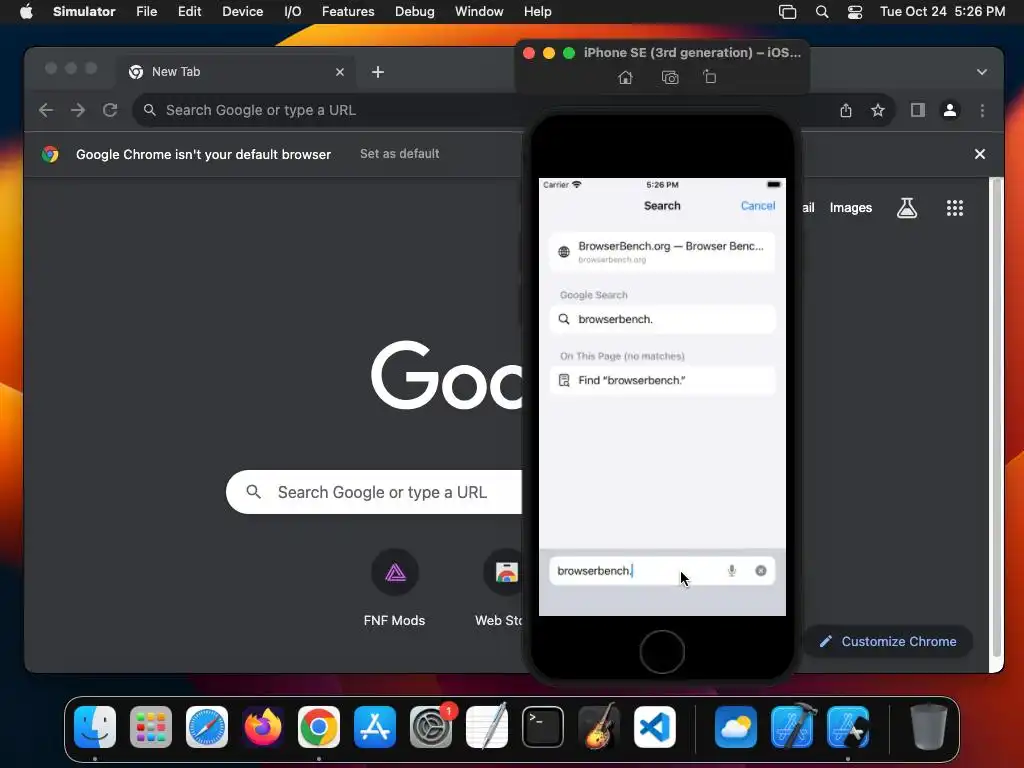The width and height of the screenshot is (1024, 768).
Task: Dismiss the default browser banner
Action: (x=980, y=154)
